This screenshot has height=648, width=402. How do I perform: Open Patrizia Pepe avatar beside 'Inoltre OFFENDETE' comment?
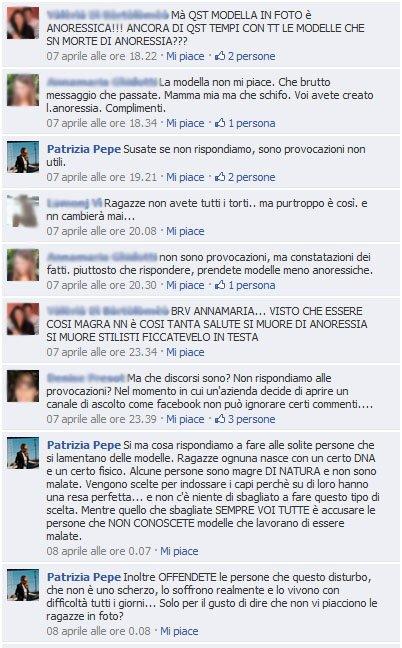23,585
